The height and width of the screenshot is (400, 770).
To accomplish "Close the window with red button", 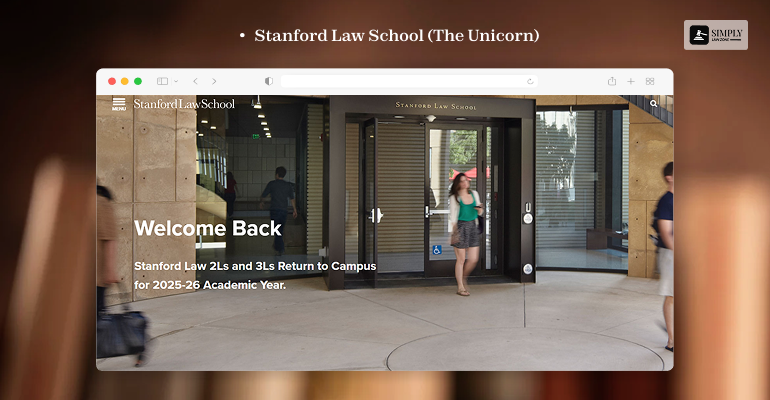I will tap(112, 81).
